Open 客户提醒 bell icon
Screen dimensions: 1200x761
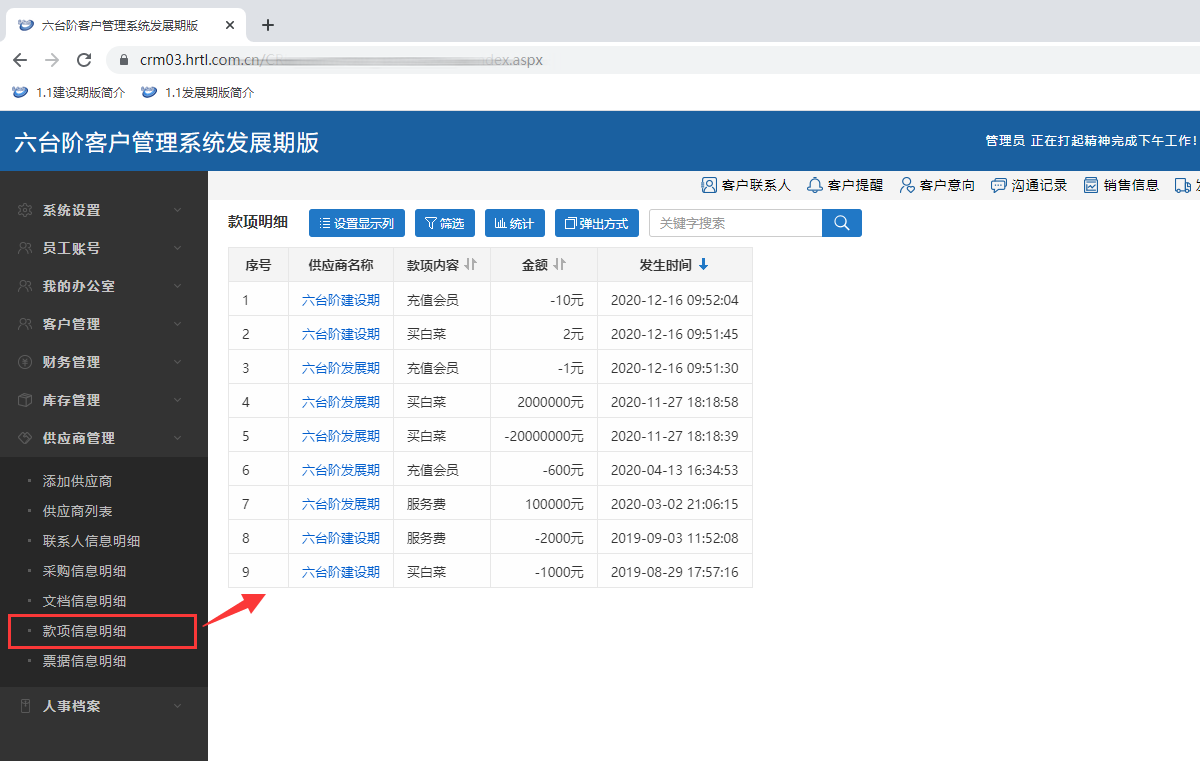(845, 185)
